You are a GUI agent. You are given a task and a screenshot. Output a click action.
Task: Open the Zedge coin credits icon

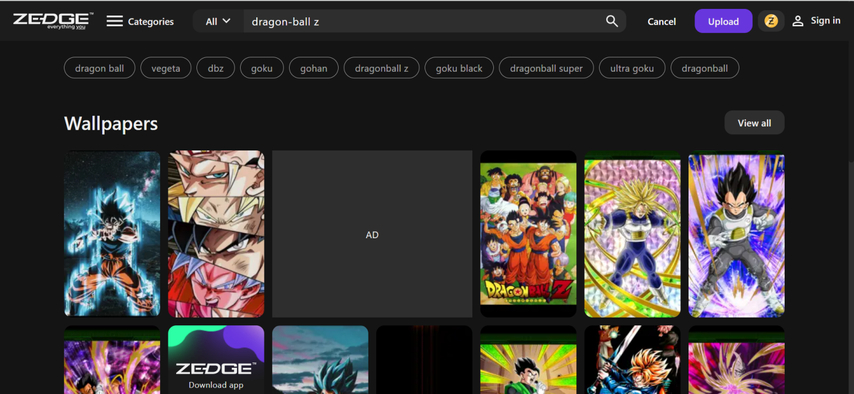click(771, 21)
